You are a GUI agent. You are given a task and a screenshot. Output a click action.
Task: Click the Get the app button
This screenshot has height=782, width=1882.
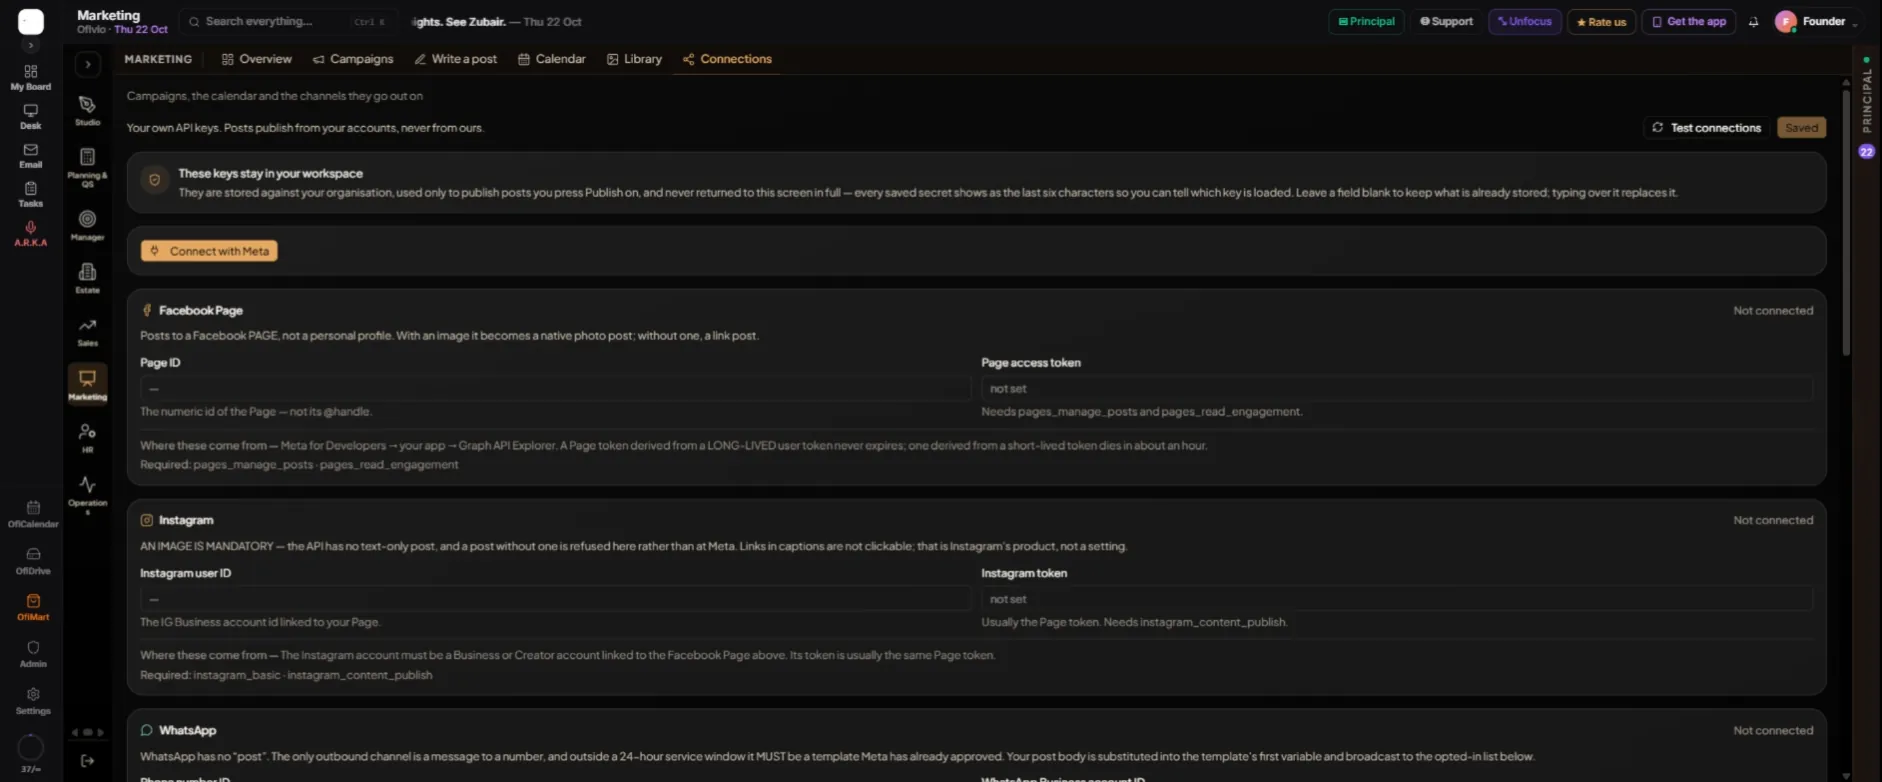coord(1689,22)
